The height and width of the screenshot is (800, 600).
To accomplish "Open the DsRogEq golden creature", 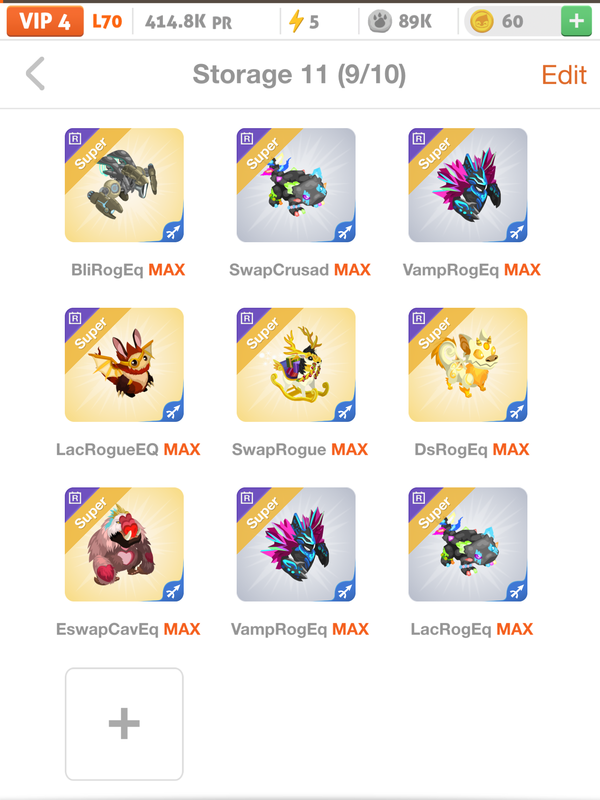I will [x=468, y=364].
